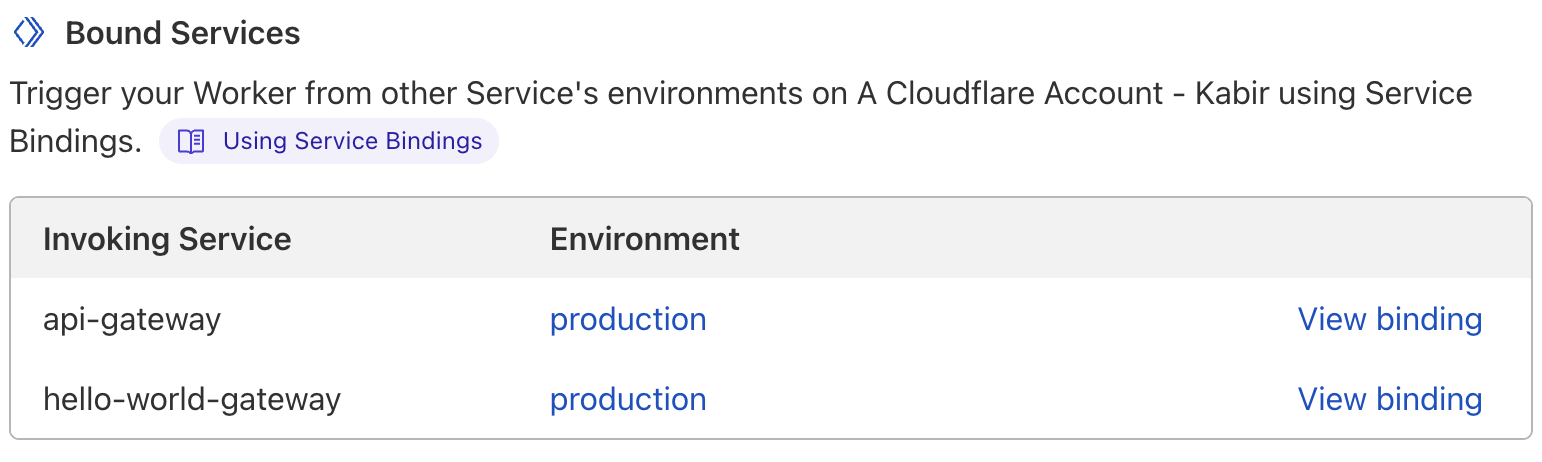Open the Using Service Bindings documentation link
This screenshot has height=462, width=1542.
click(x=352, y=142)
